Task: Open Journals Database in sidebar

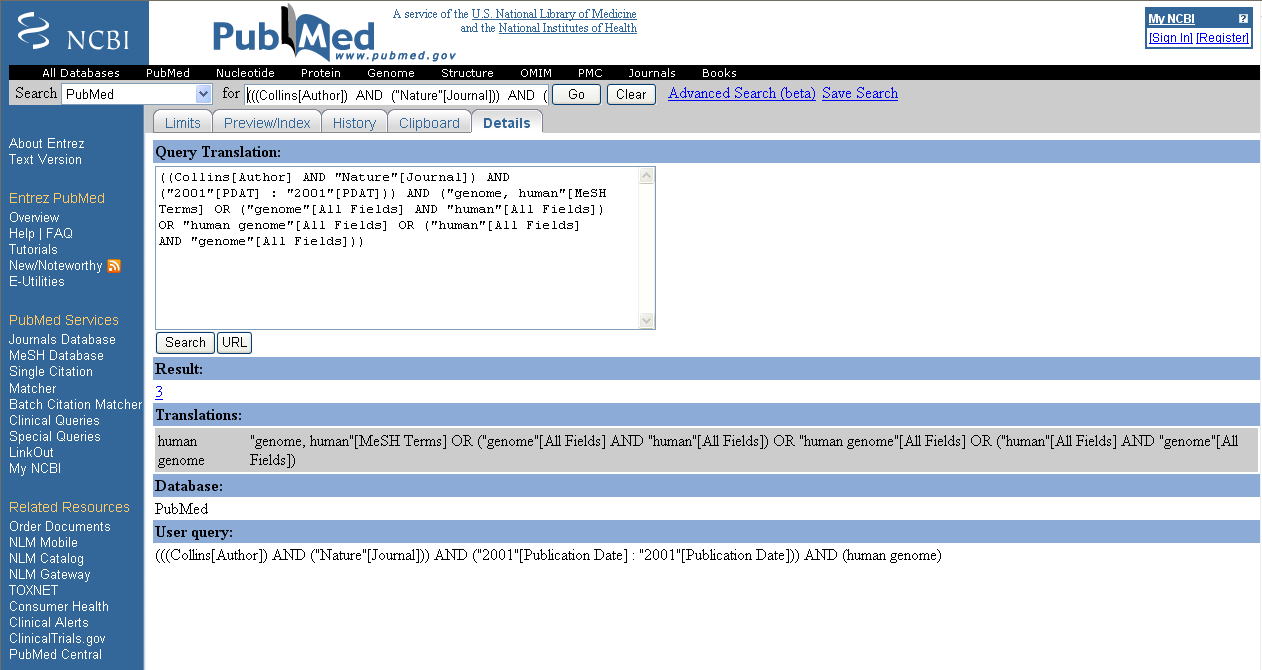Action: pos(62,340)
